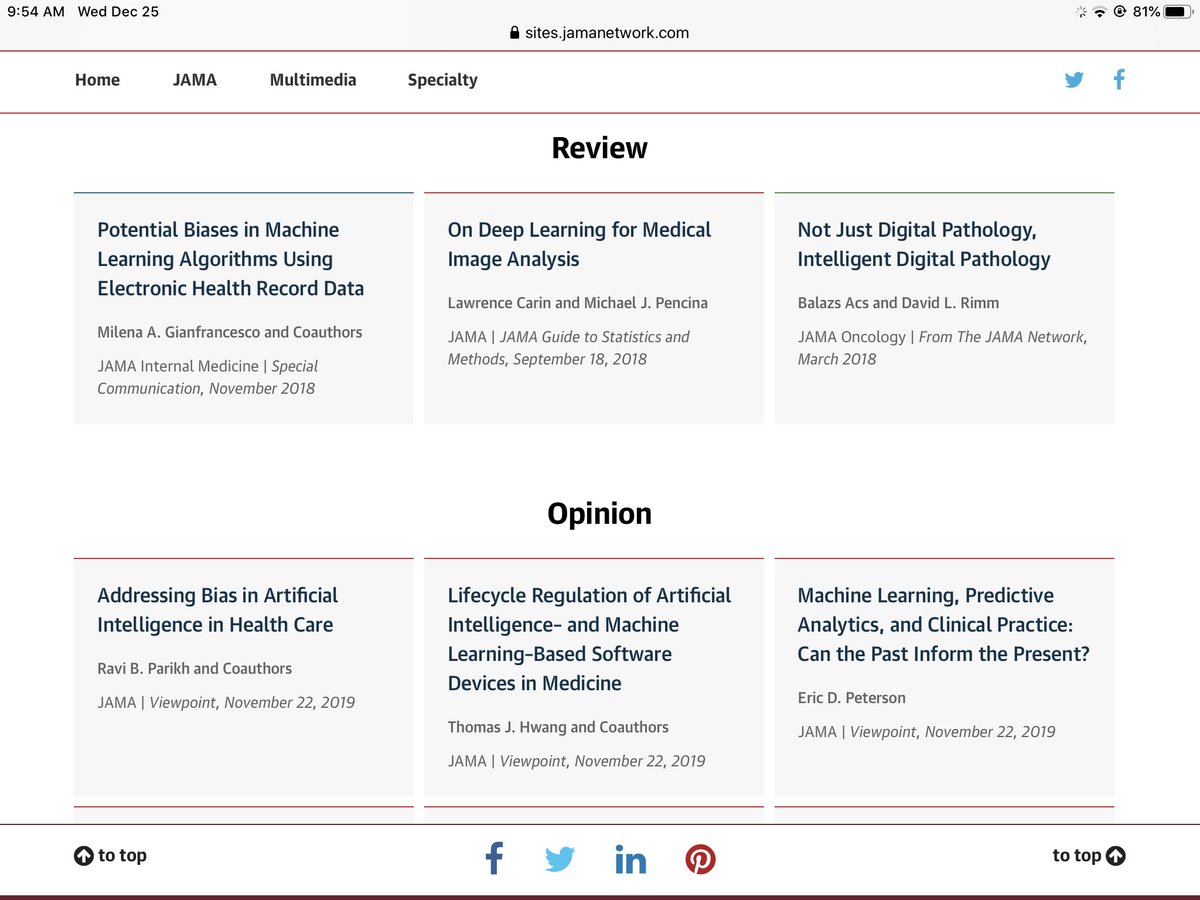Tap 'JAMA Guide to Statistics and Methods' citation

pos(569,348)
